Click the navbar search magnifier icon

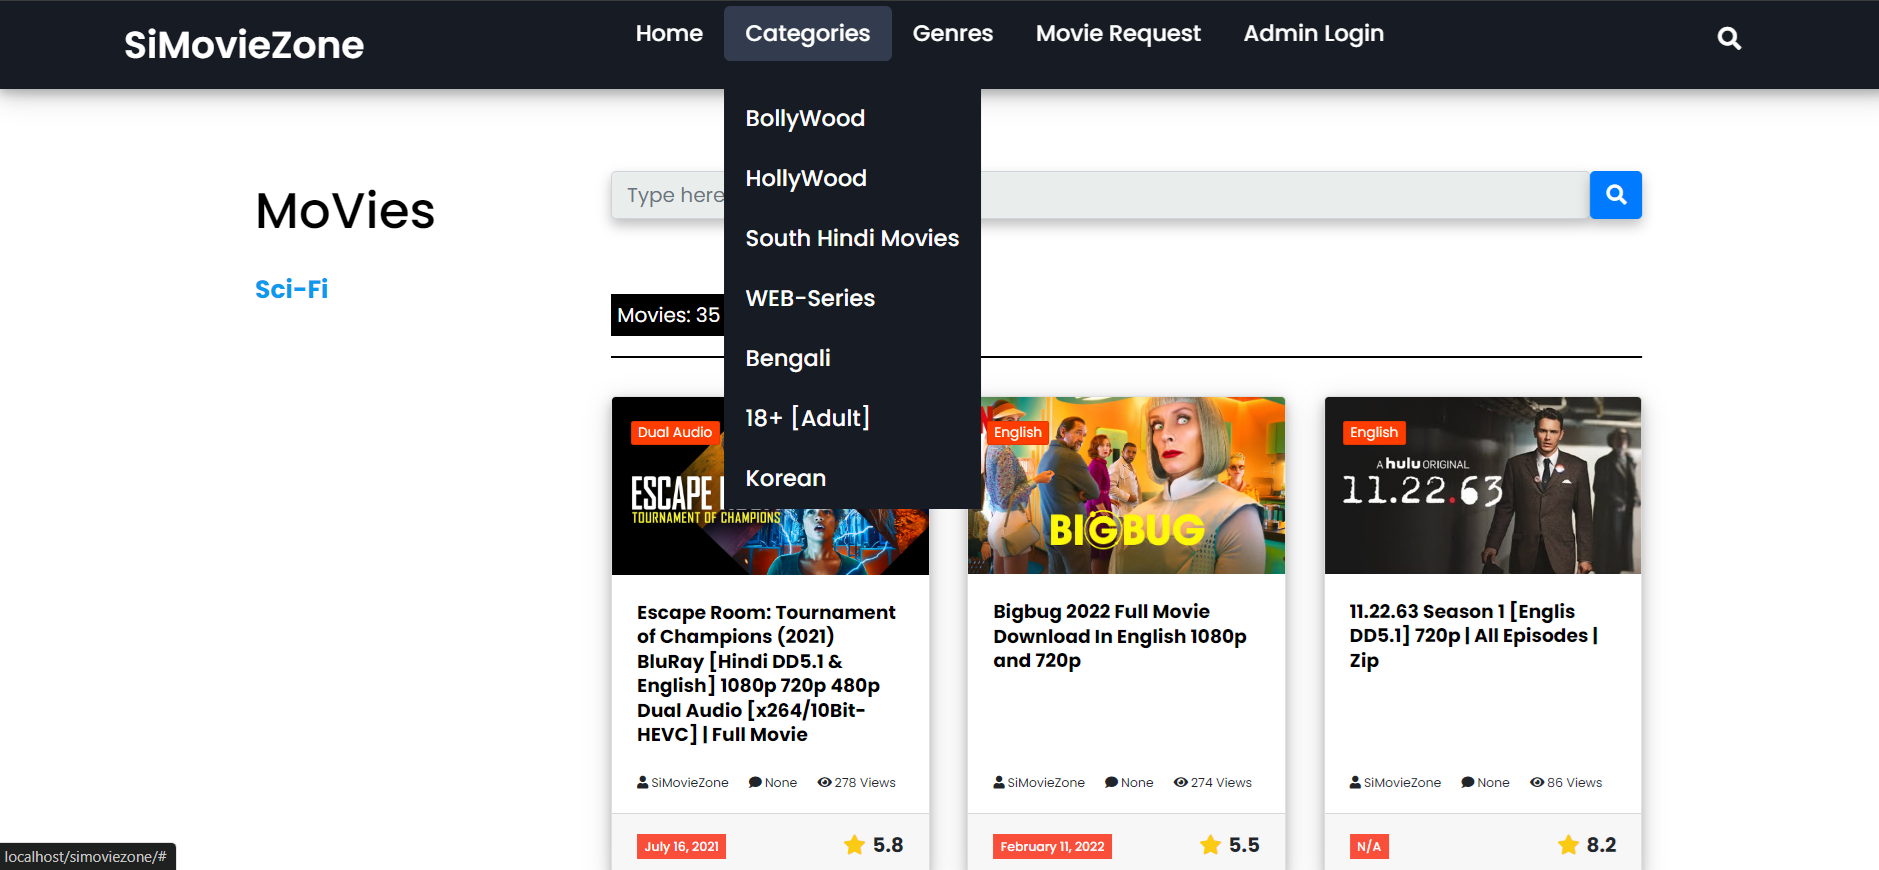(x=1729, y=38)
